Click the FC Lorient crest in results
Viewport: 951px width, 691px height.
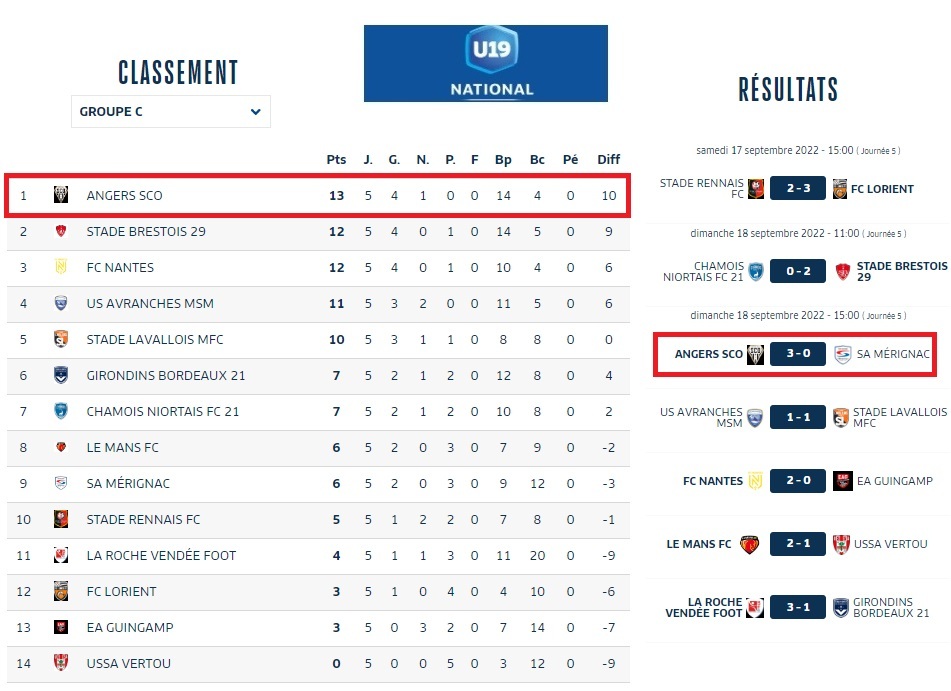(x=840, y=189)
